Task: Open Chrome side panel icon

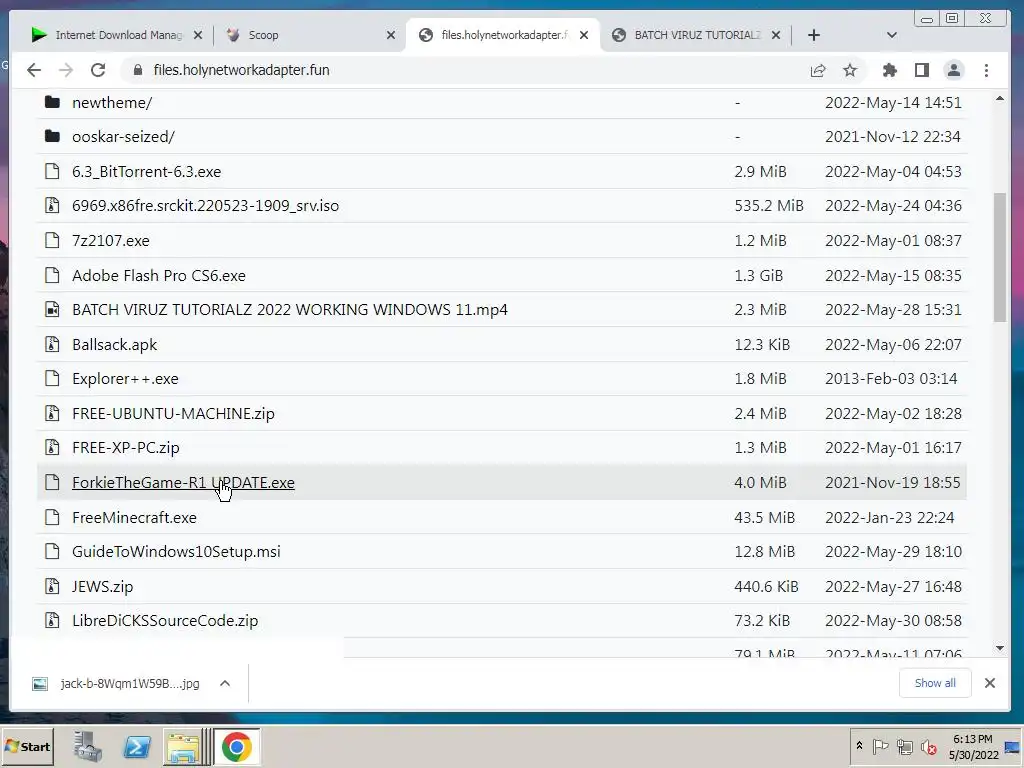Action: [921, 70]
